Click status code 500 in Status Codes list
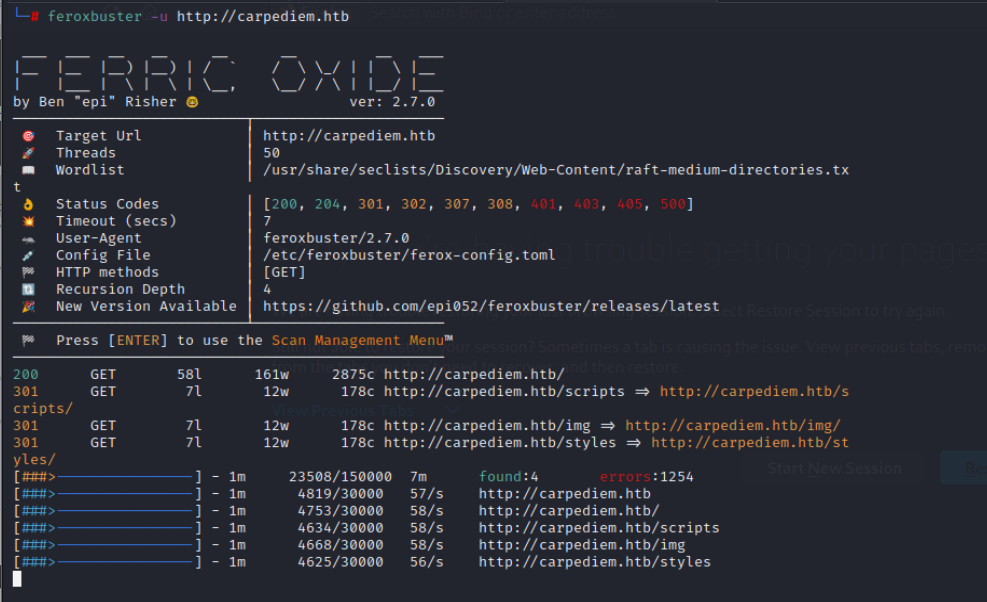This screenshot has height=602, width=987. (673, 204)
